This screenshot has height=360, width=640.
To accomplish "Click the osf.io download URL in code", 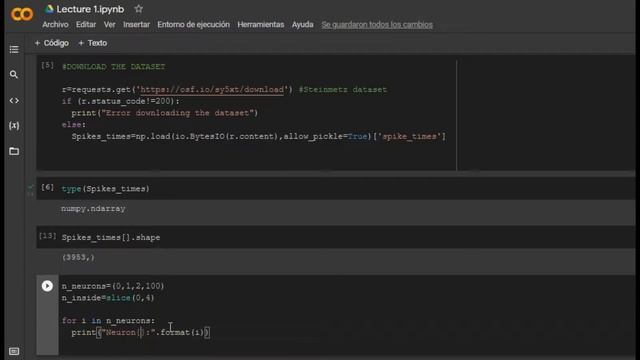I will pyautogui.click(x=212, y=89).
